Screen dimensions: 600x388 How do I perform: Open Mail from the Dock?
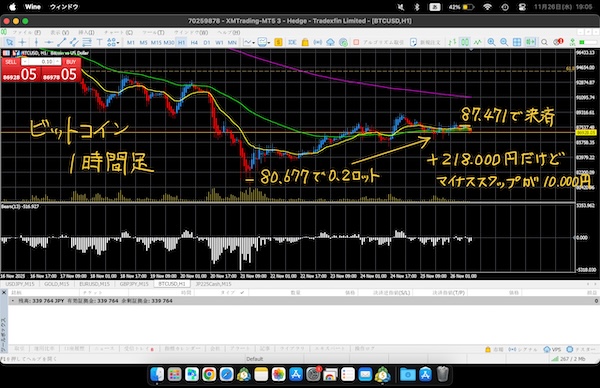click(x=365, y=374)
